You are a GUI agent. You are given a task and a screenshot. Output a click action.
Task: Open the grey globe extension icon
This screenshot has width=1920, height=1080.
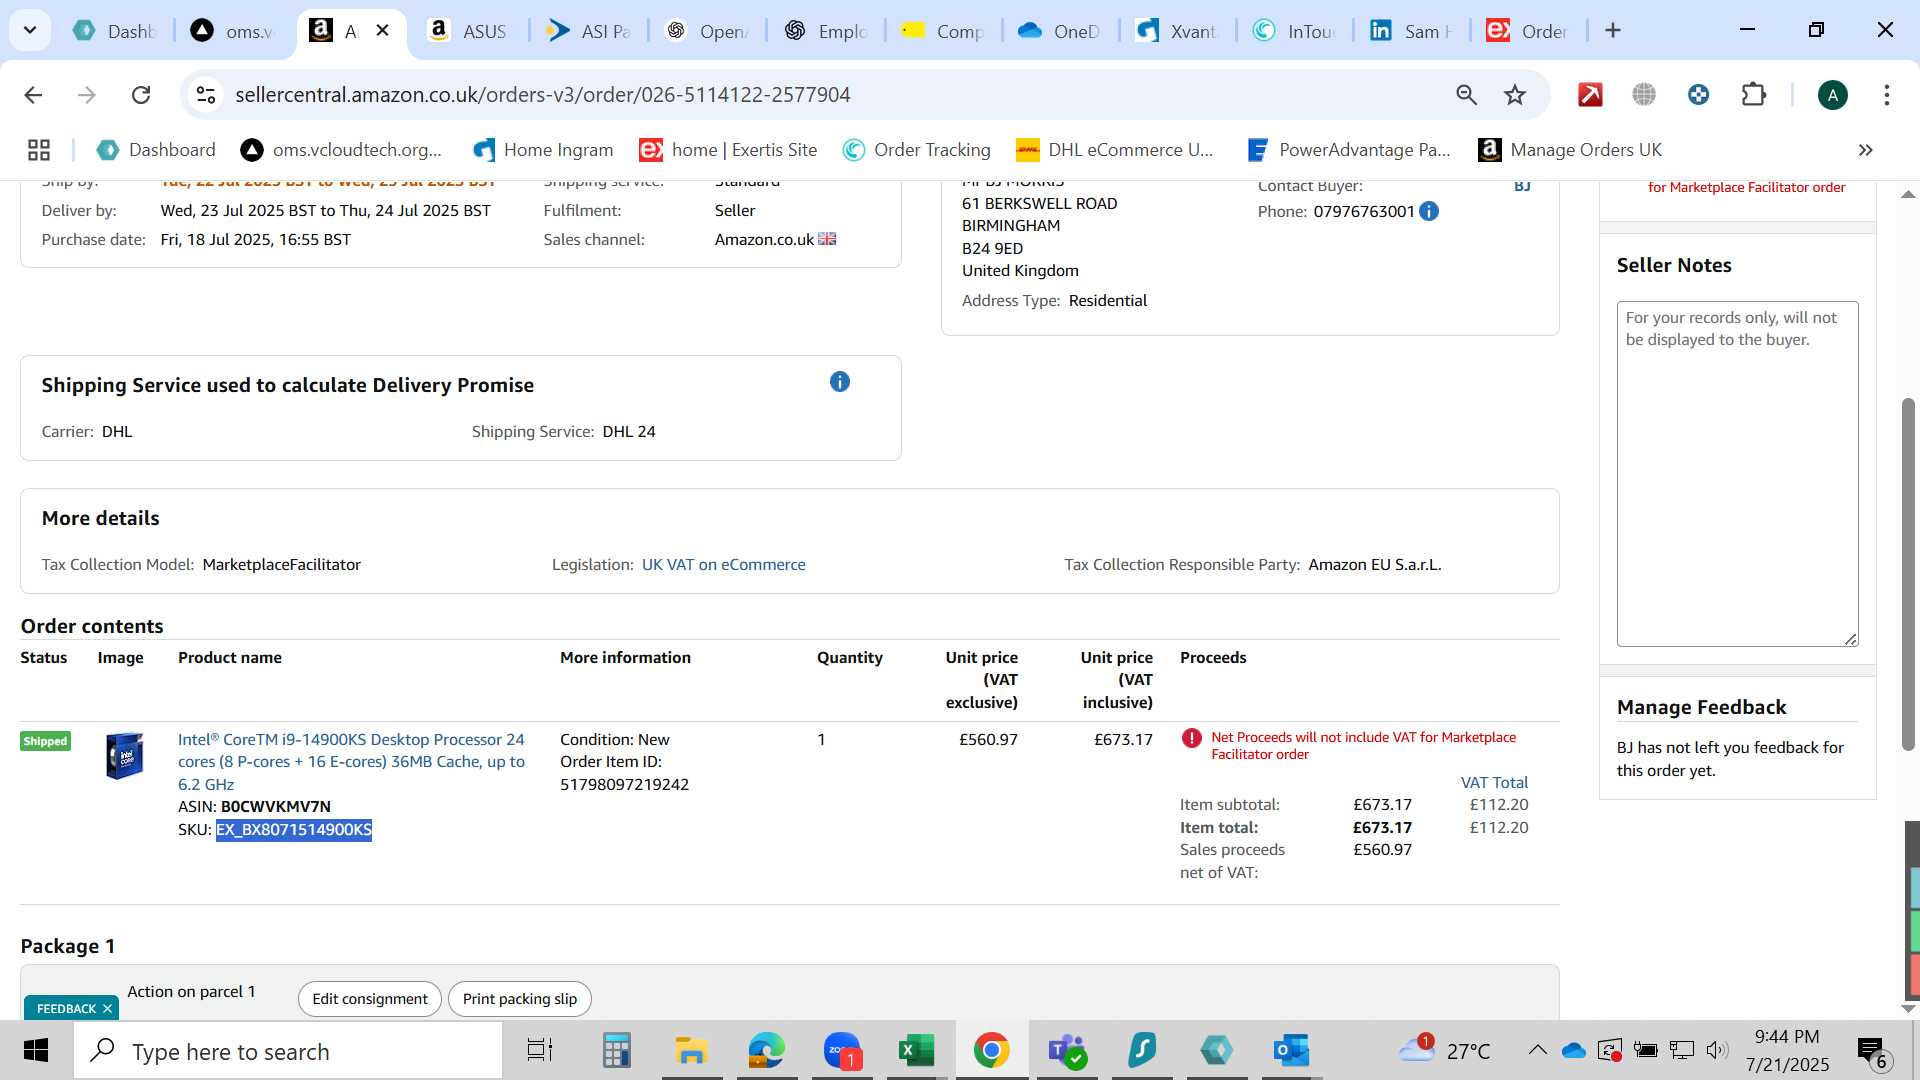(1644, 95)
